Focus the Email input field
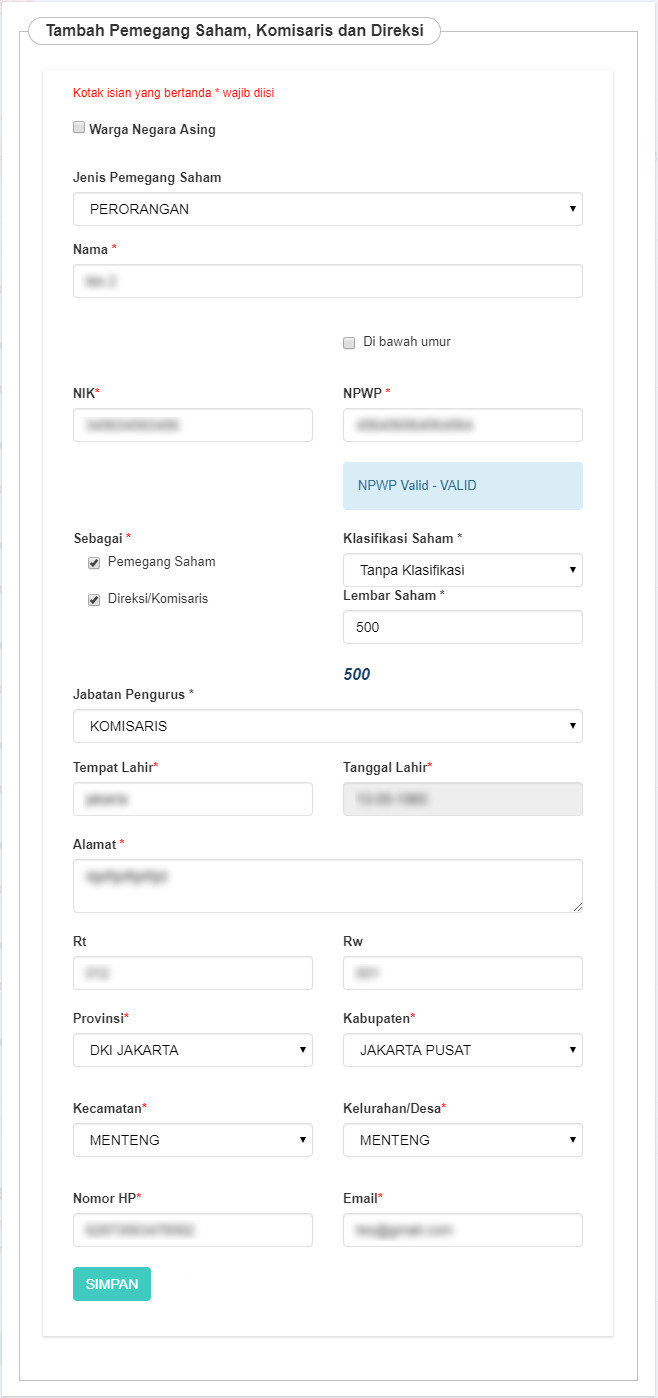 [462, 1230]
